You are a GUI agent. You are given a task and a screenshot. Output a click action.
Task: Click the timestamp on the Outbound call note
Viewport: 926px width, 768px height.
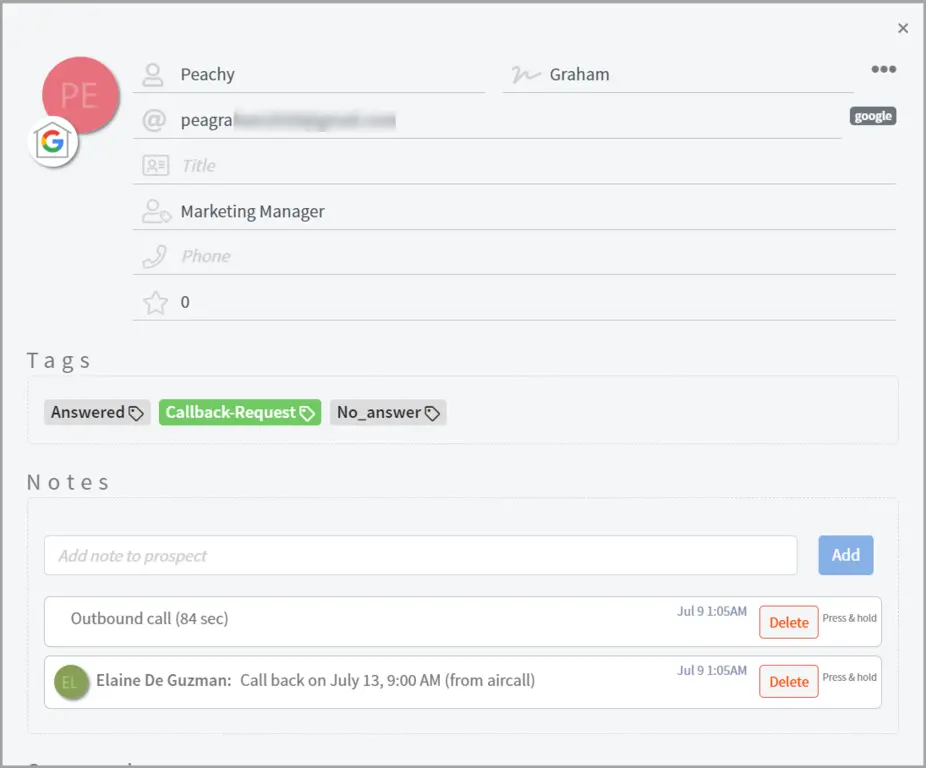pyautogui.click(x=712, y=611)
